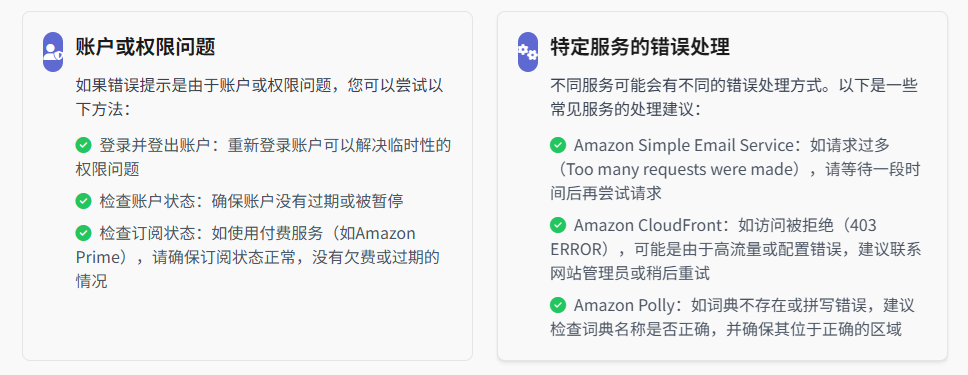
Task: Click green checkmark before Amazon Polly
Action: click(558, 305)
